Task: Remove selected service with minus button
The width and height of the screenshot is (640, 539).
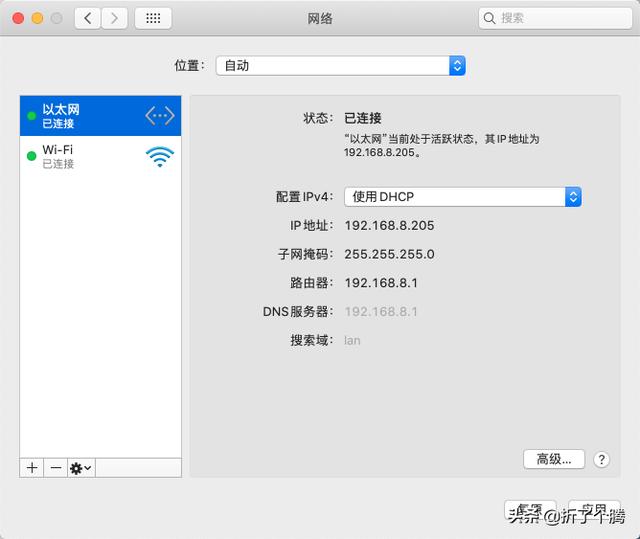Action: click(56, 468)
